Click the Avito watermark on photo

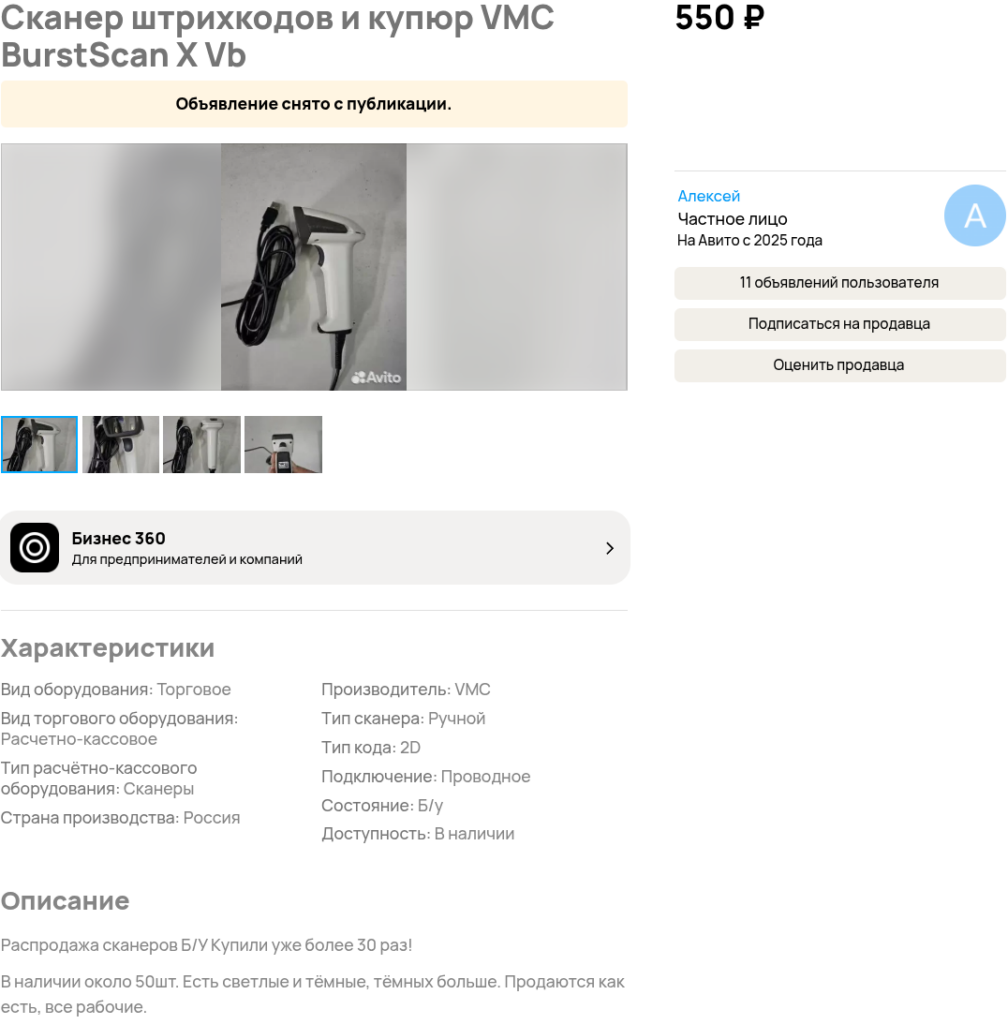click(376, 377)
